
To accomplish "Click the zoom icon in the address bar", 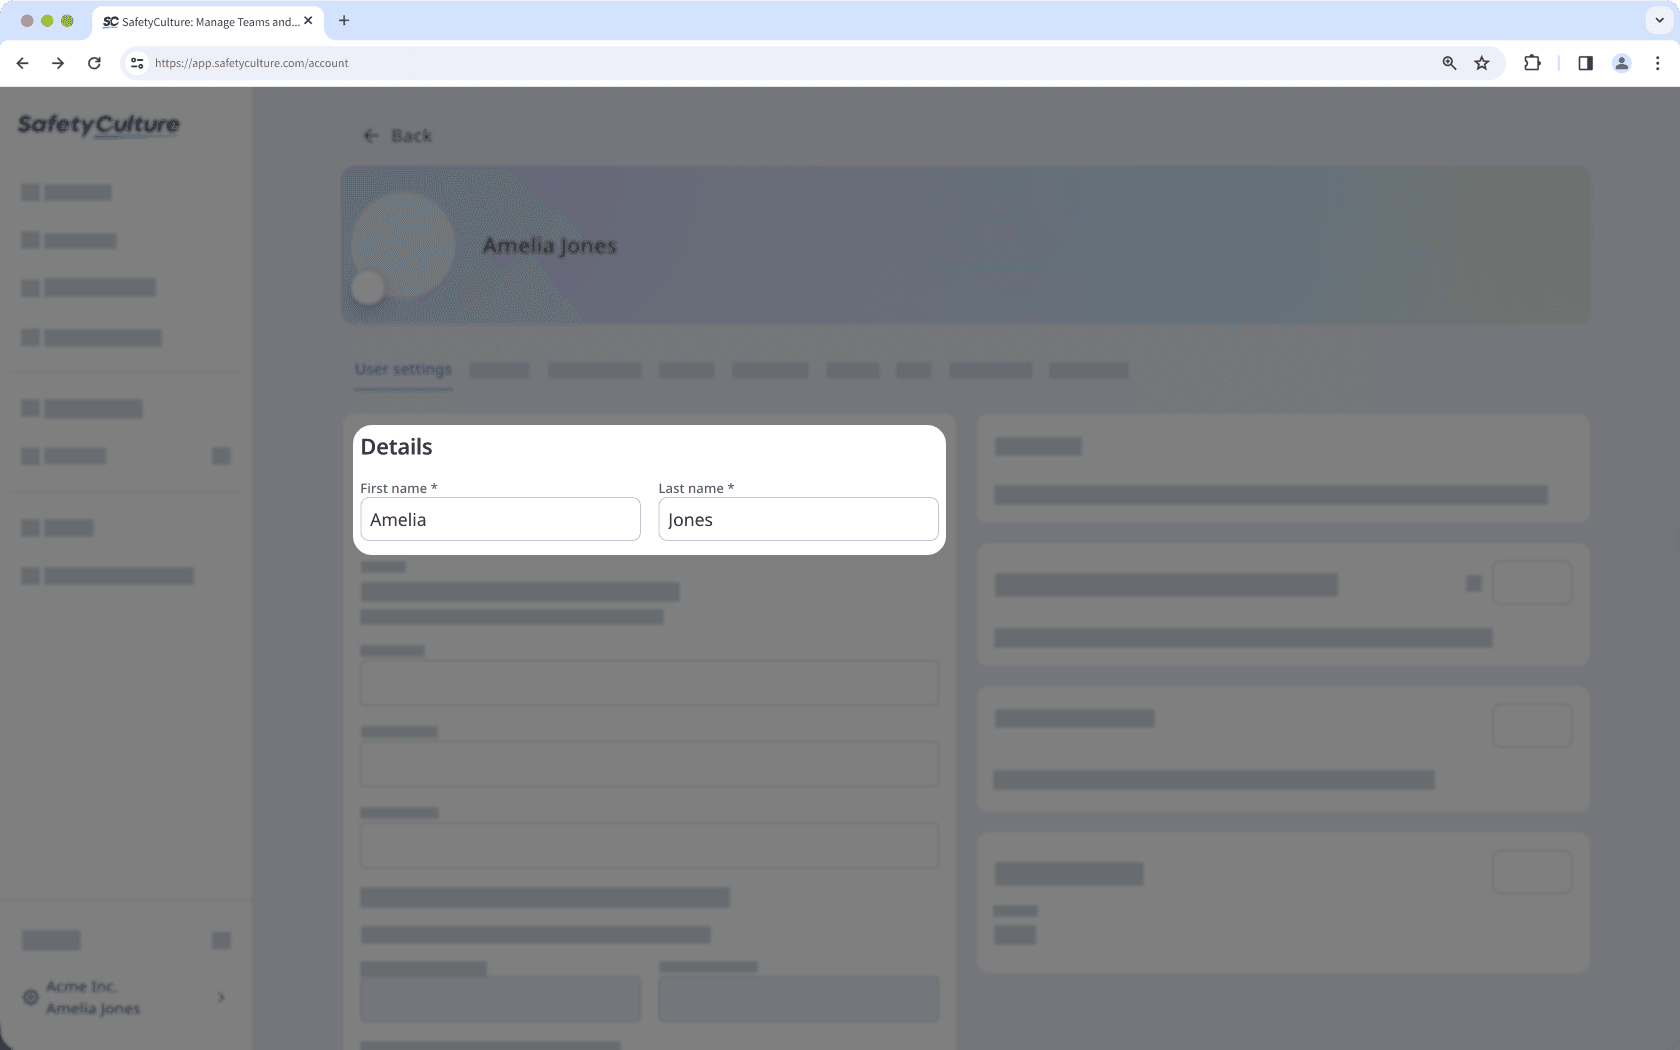I will click(1448, 63).
